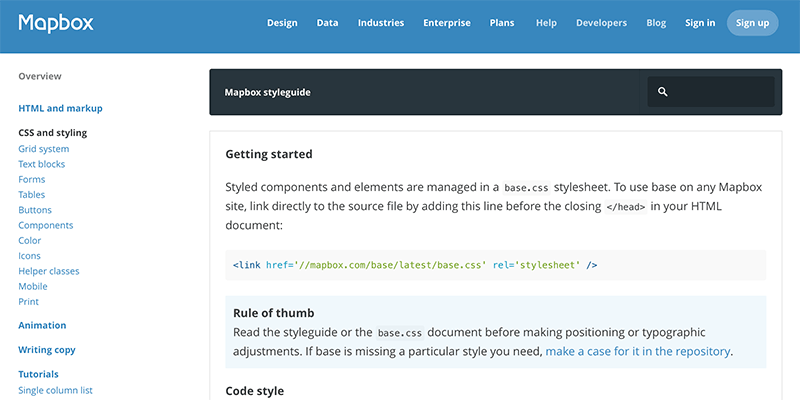This screenshot has width=800, height=400.
Task: Follow "make a case for it" repository link
Action: click(x=638, y=351)
